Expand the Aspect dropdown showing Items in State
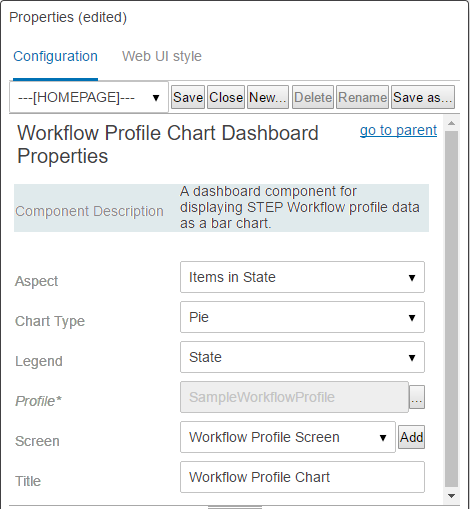The height and width of the screenshot is (509, 470). (x=302, y=277)
